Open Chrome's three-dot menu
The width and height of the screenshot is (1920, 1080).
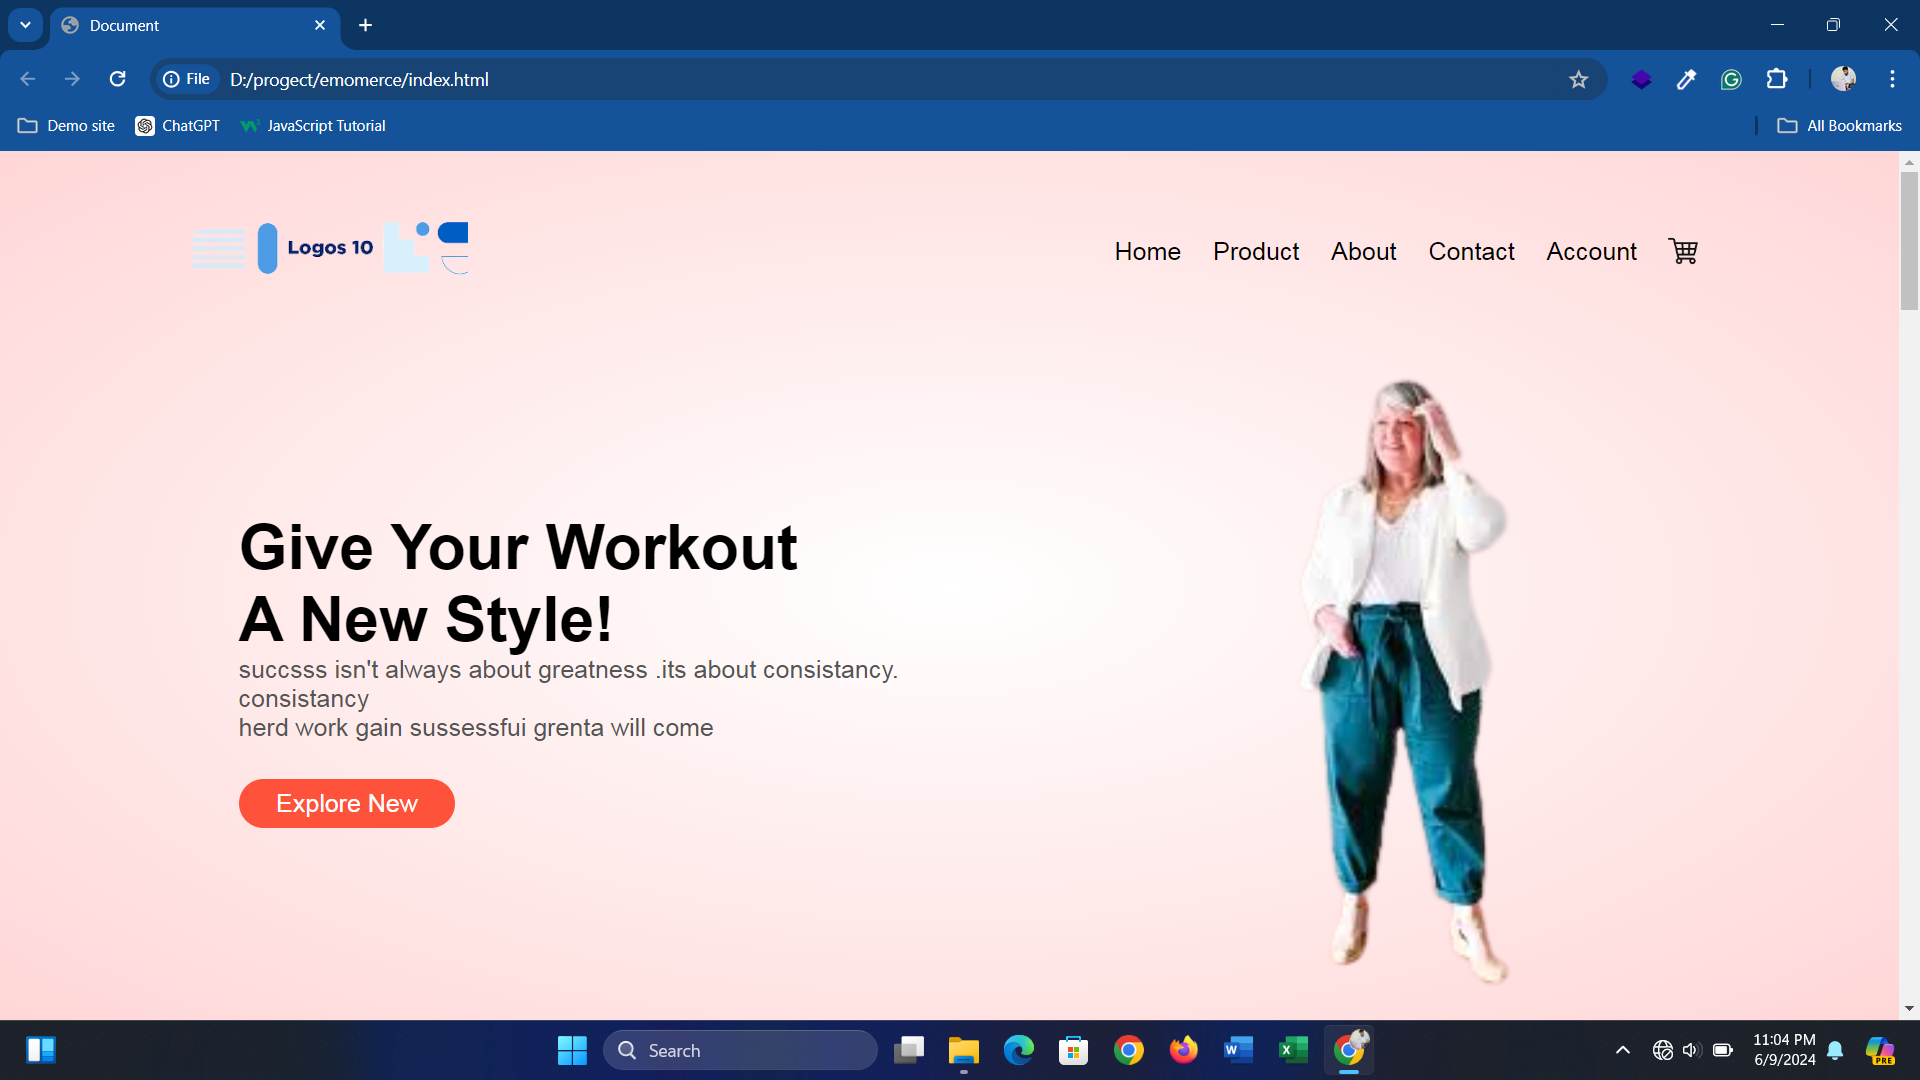coord(1892,79)
